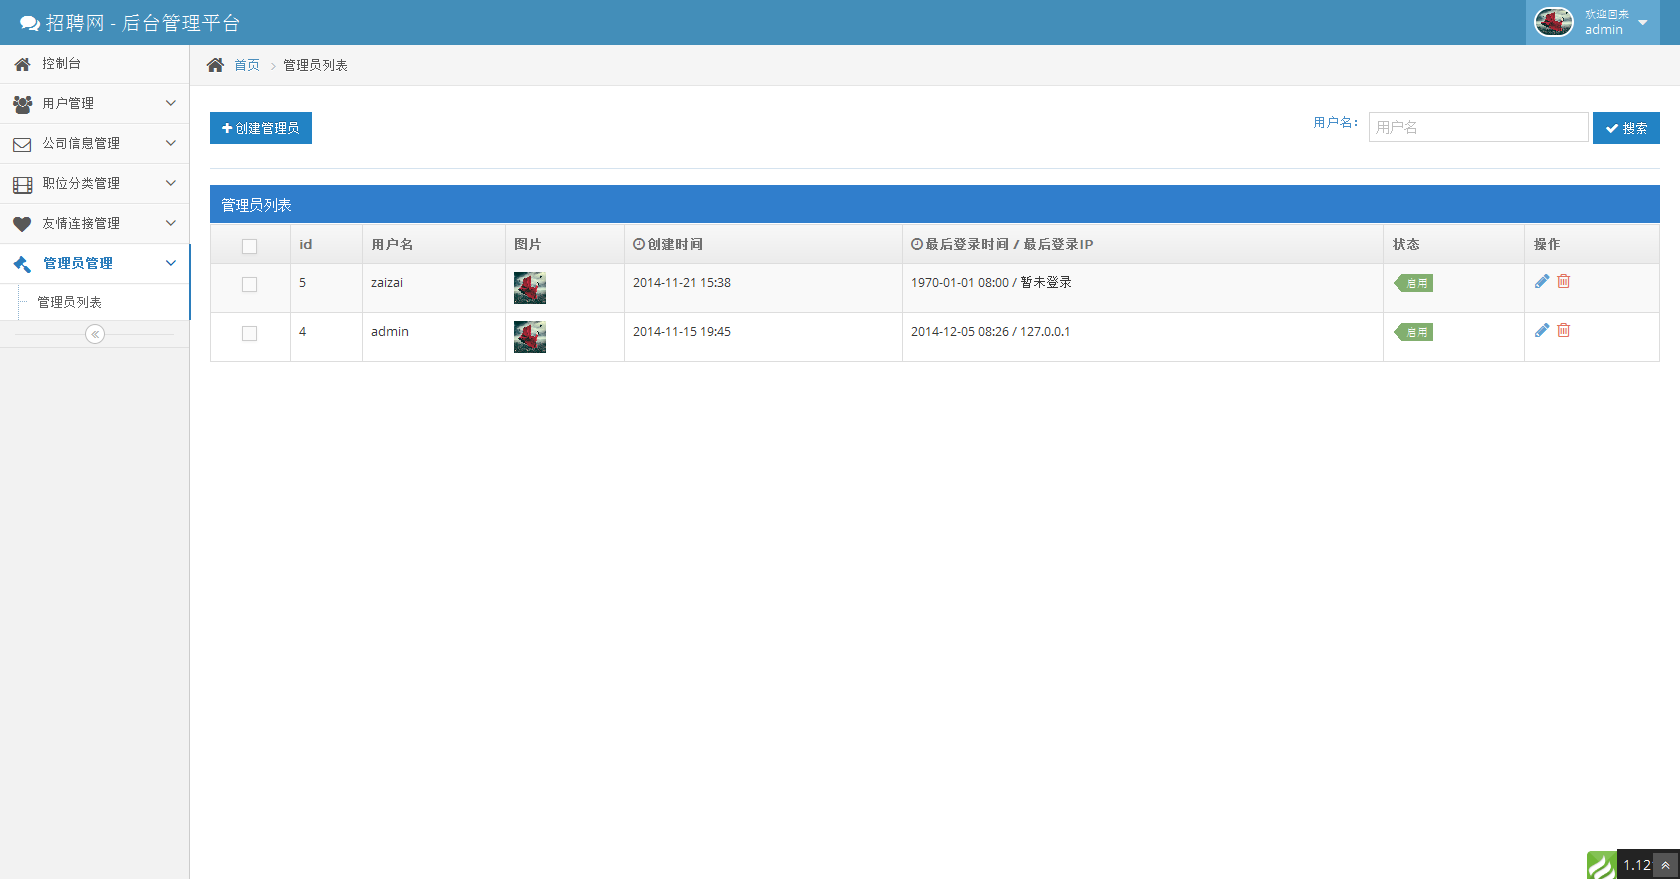The image size is (1680, 879).
Task: Collapse the sidebar with the double-arrow icon
Action: coord(95,334)
